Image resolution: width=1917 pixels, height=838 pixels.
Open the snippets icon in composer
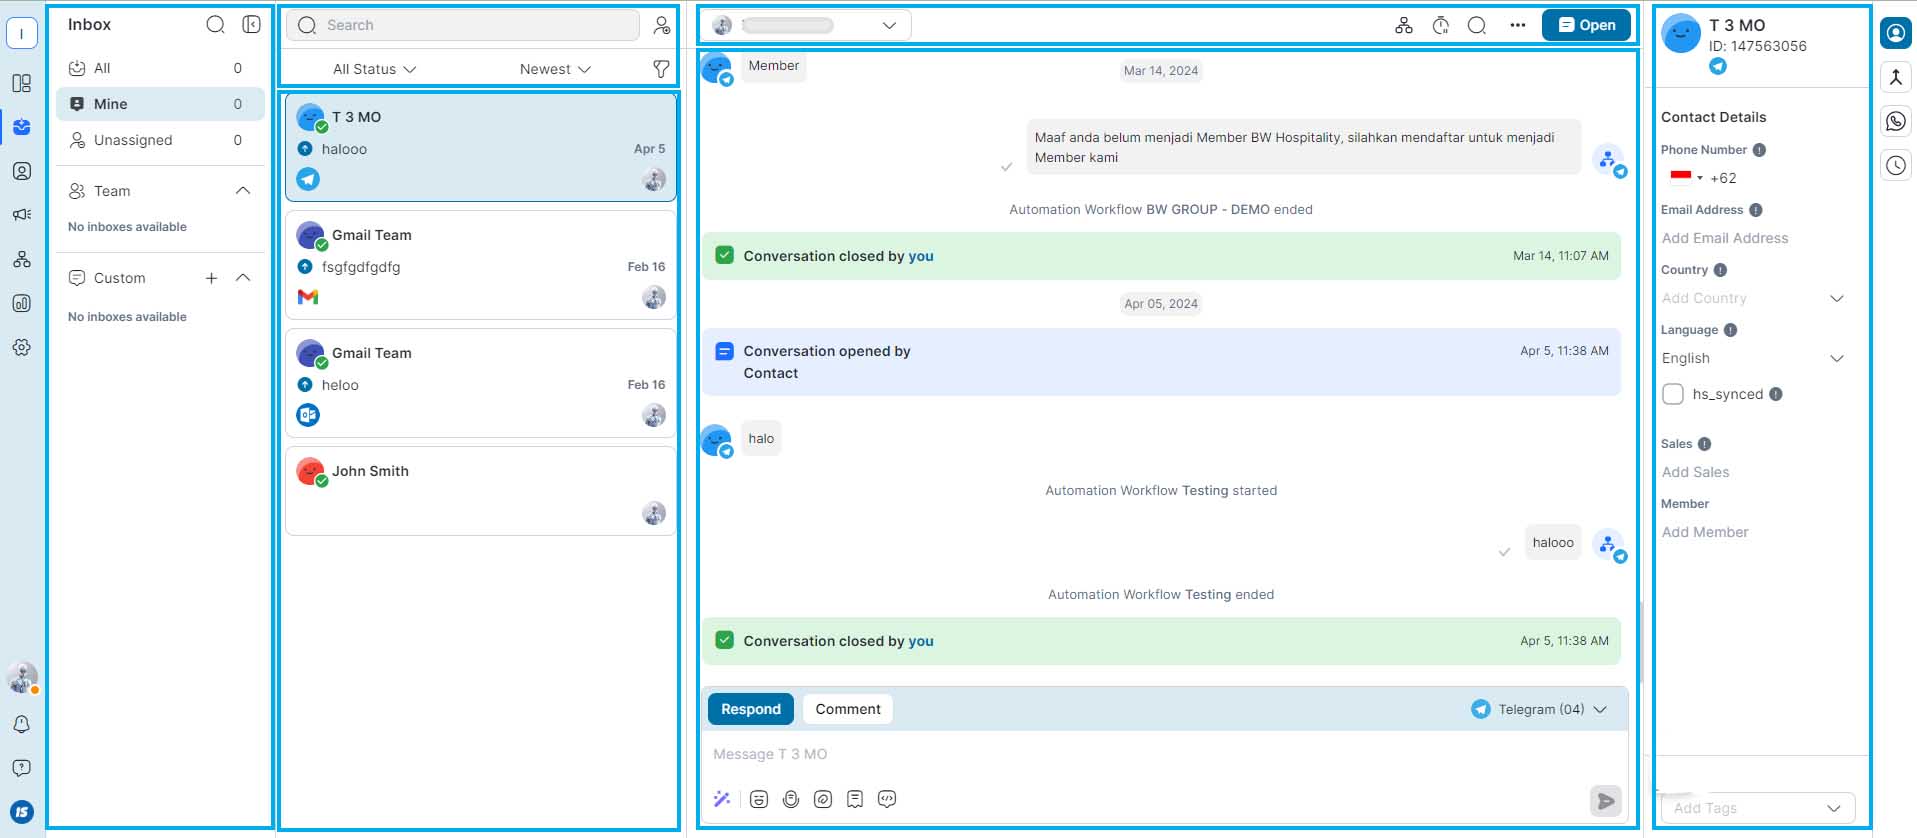(855, 799)
